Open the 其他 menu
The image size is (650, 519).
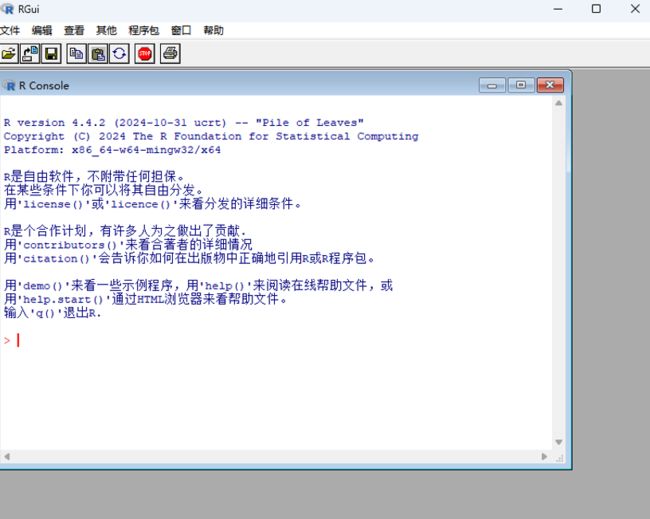[x=107, y=30]
